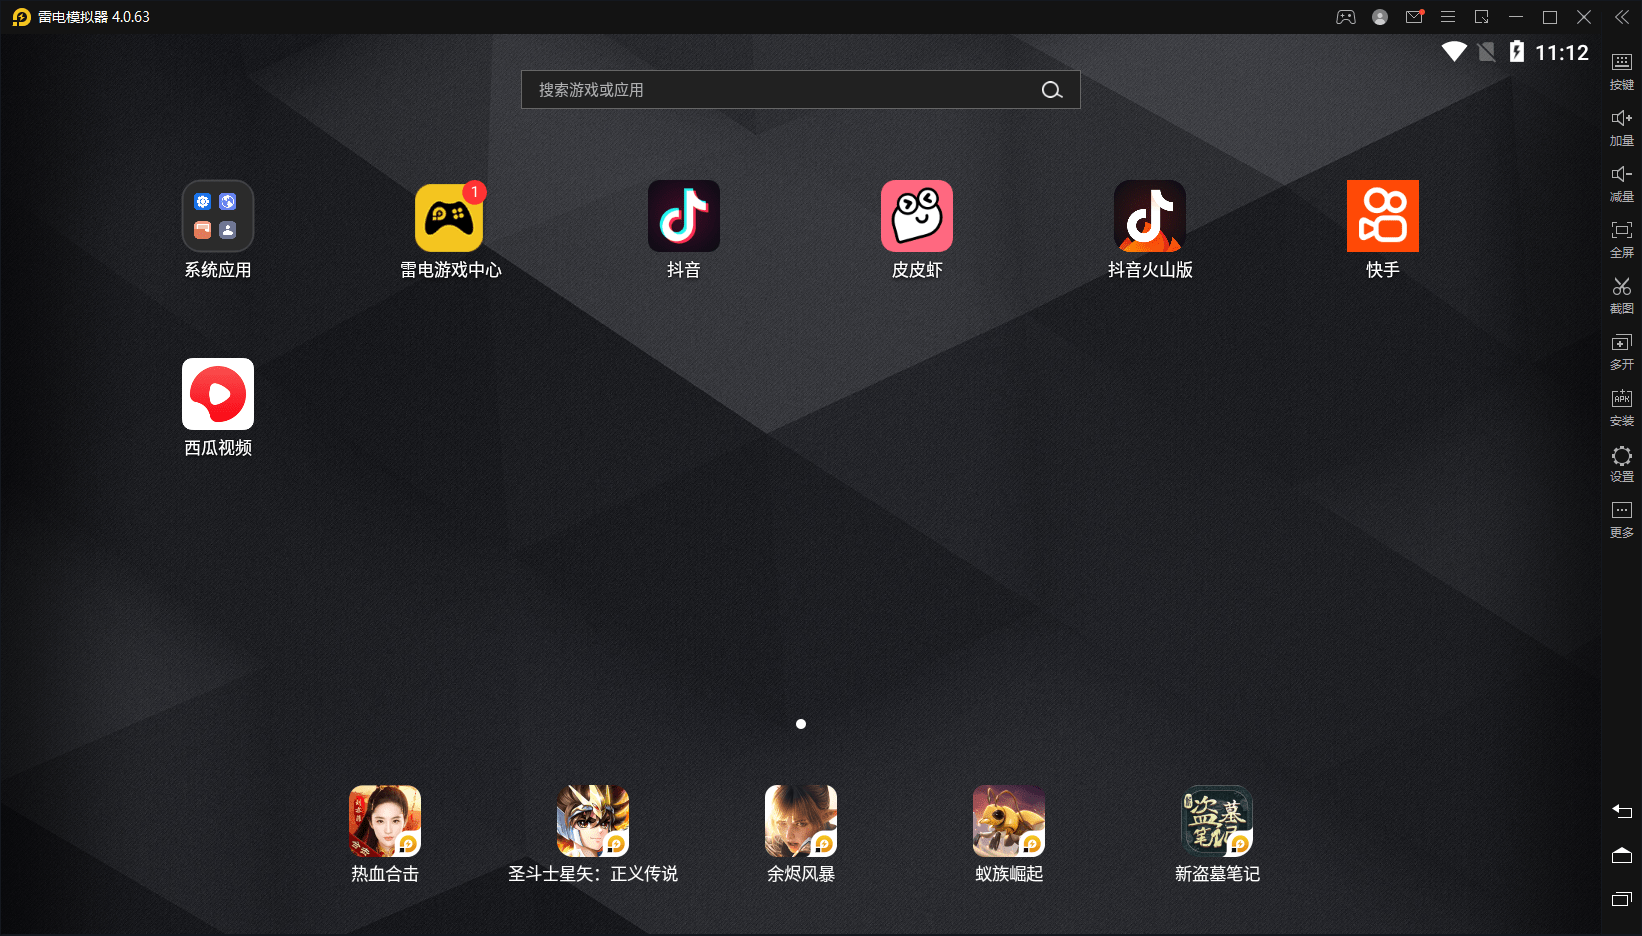Open the 按键 keyboard mapping tool

point(1622,71)
